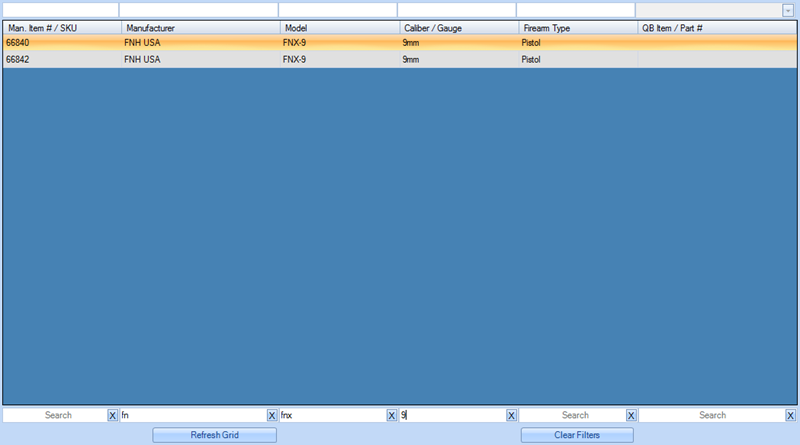The height and width of the screenshot is (445, 800).
Task: Sort by Man. Item # / SKU column header
Action: pos(62,28)
